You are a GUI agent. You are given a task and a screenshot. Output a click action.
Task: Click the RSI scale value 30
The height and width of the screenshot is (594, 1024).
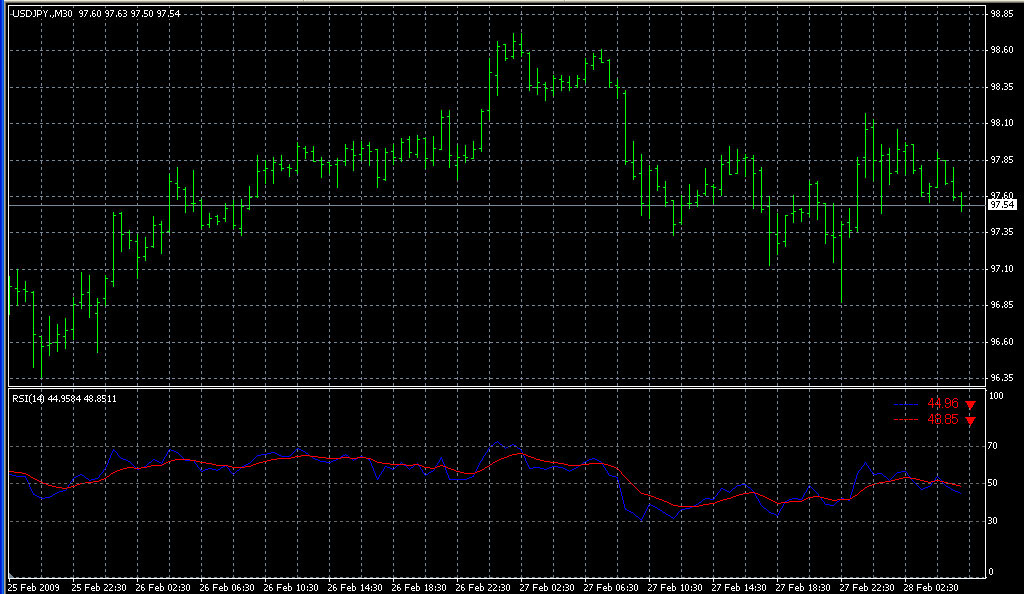993,520
